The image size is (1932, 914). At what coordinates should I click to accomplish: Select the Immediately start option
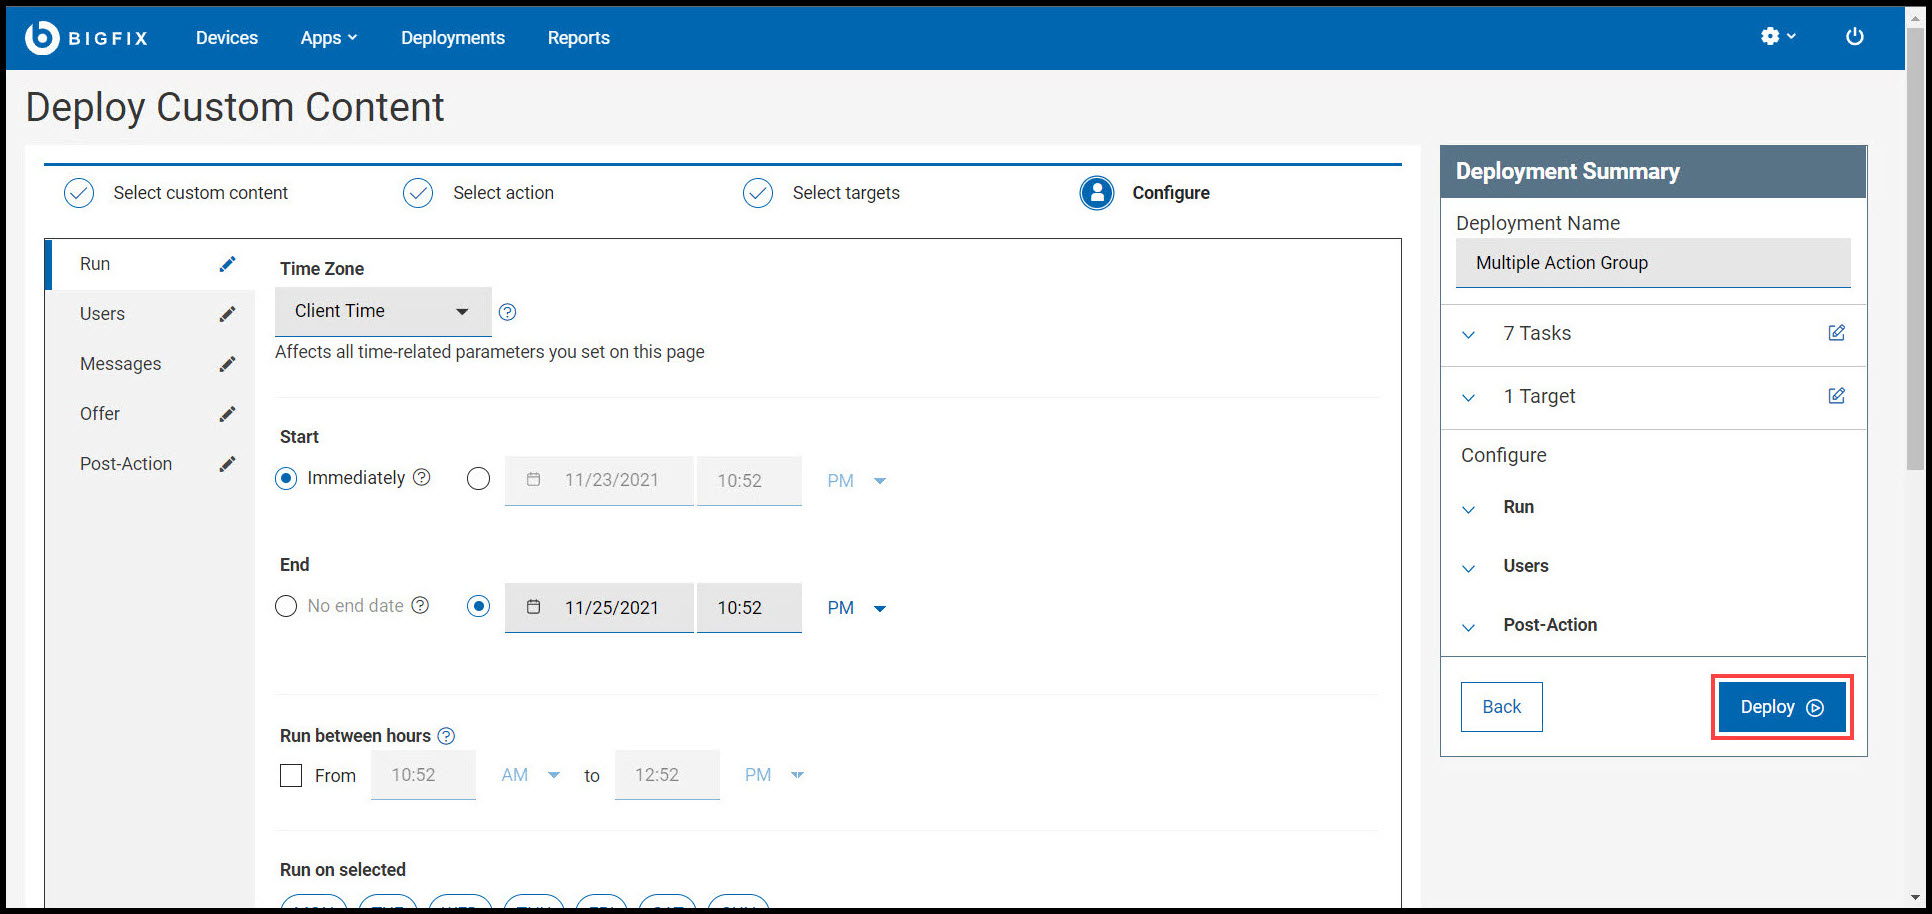tap(286, 478)
